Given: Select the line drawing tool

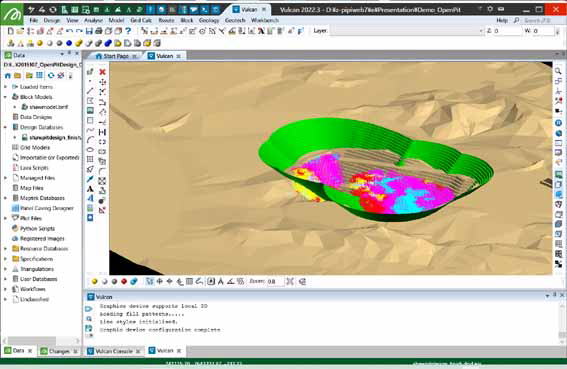Looking at the screenshot, I should 90,91.
